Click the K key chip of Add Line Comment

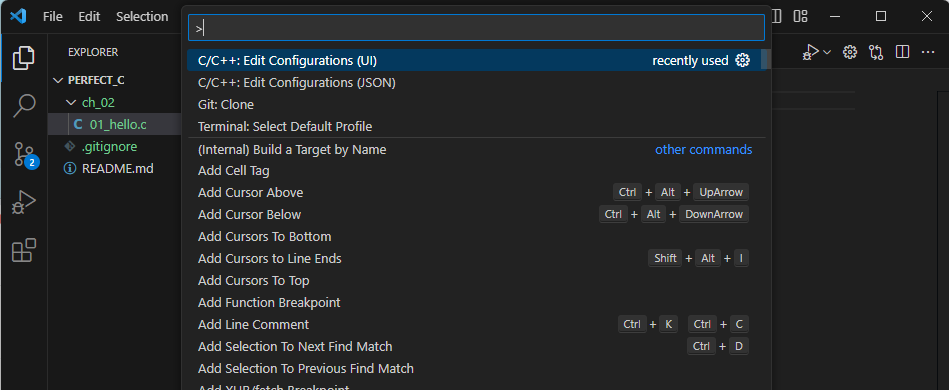pyautogui.click(x=668, y=325)
